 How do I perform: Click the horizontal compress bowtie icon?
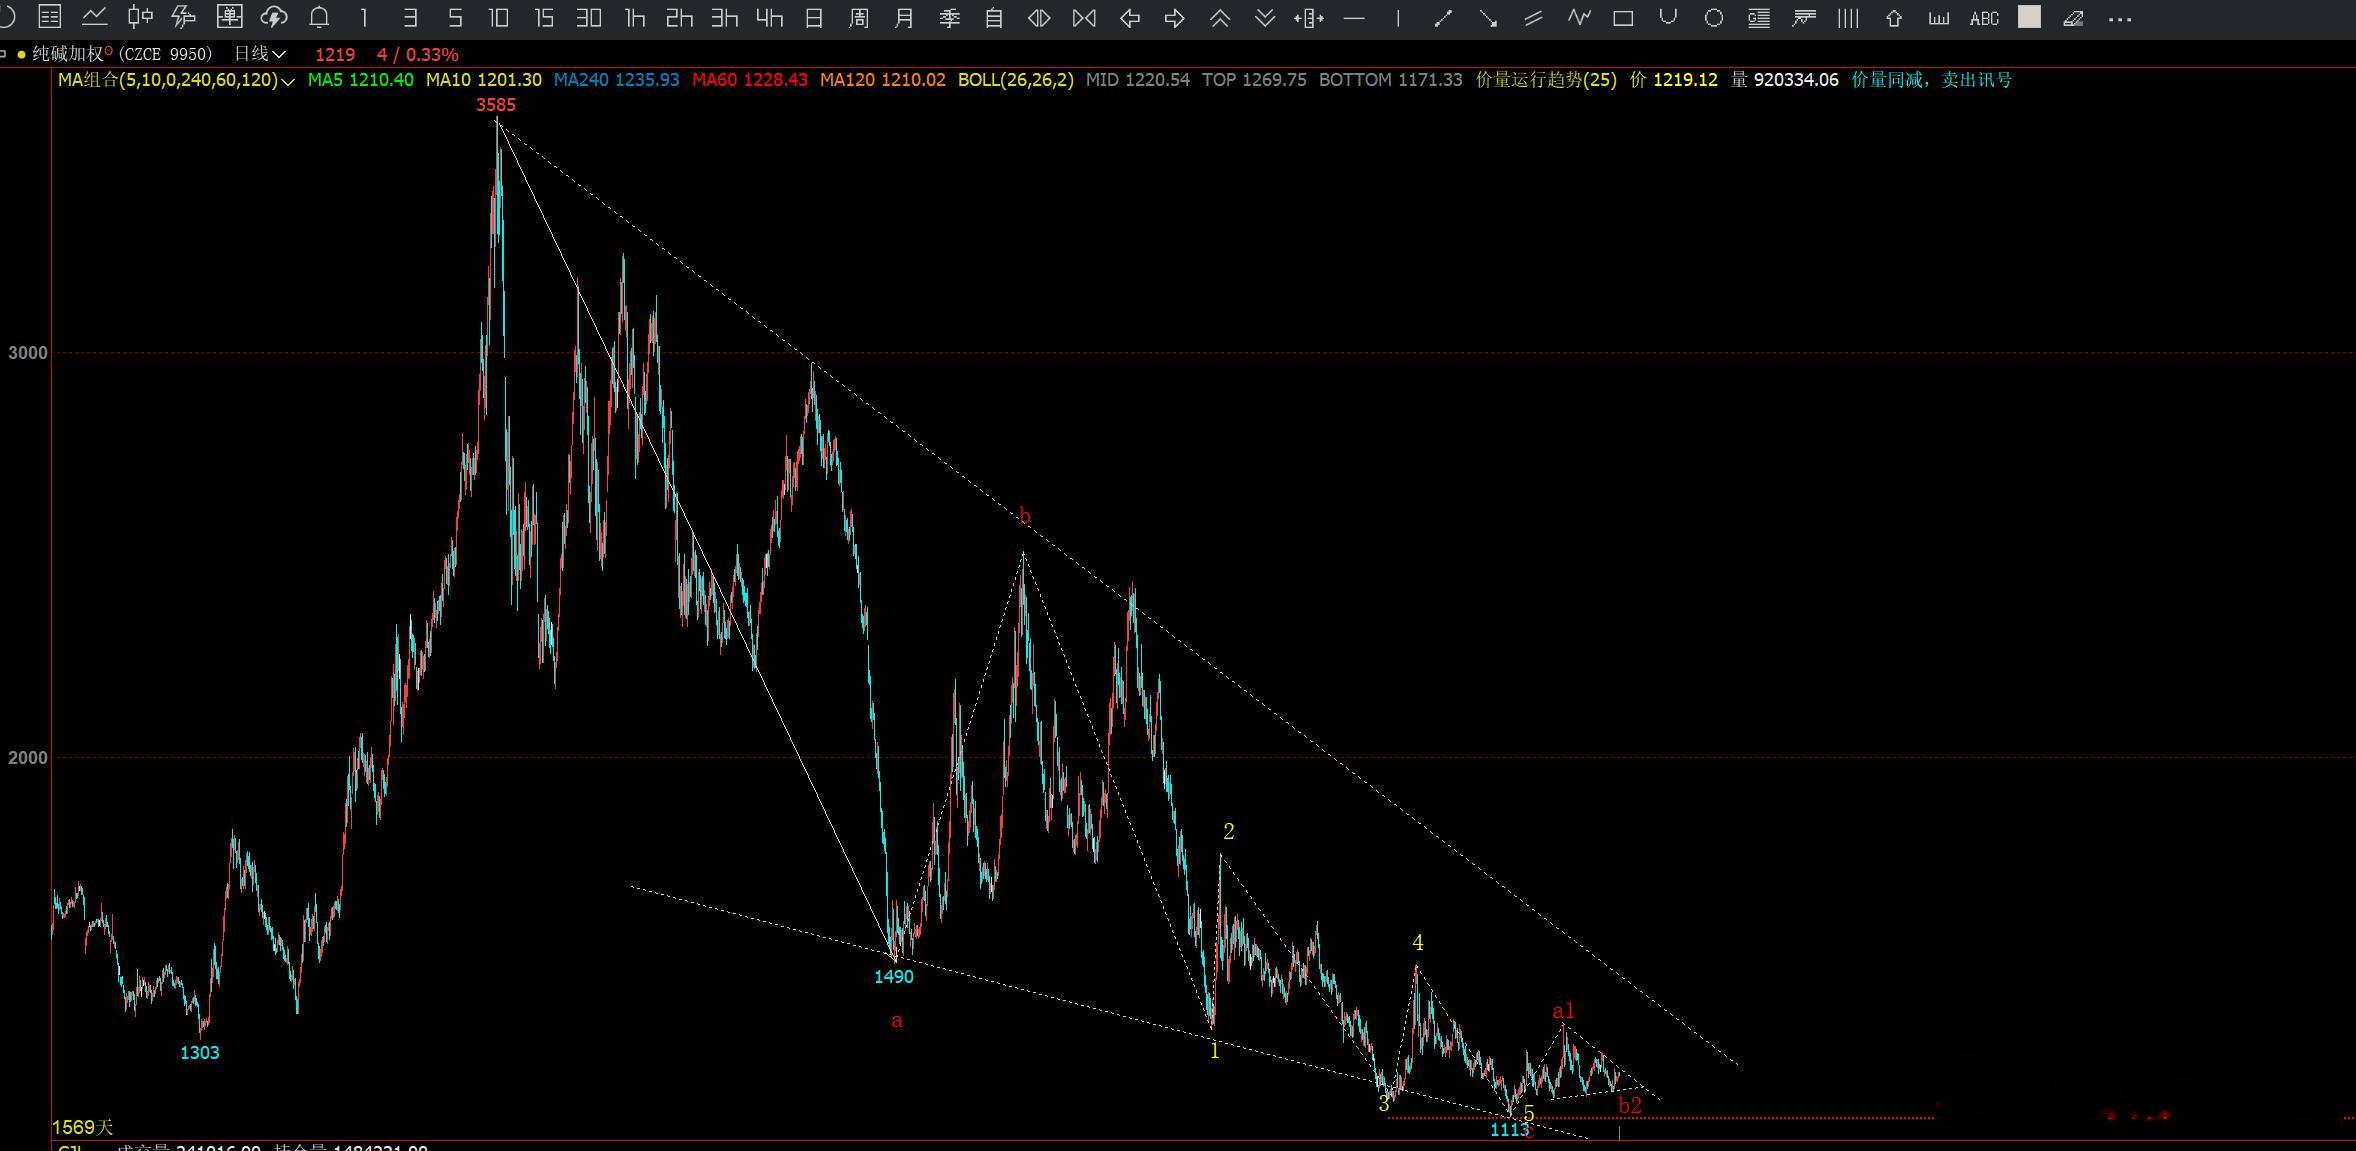click(x=1084, y=18)
